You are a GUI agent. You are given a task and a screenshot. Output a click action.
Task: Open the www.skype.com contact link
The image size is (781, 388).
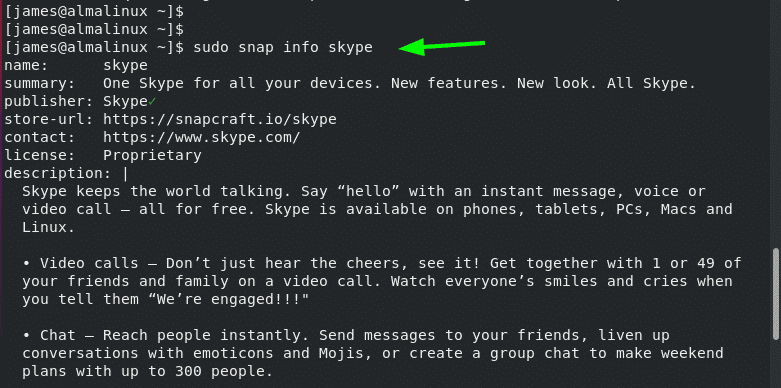click(x=202, y=137)
